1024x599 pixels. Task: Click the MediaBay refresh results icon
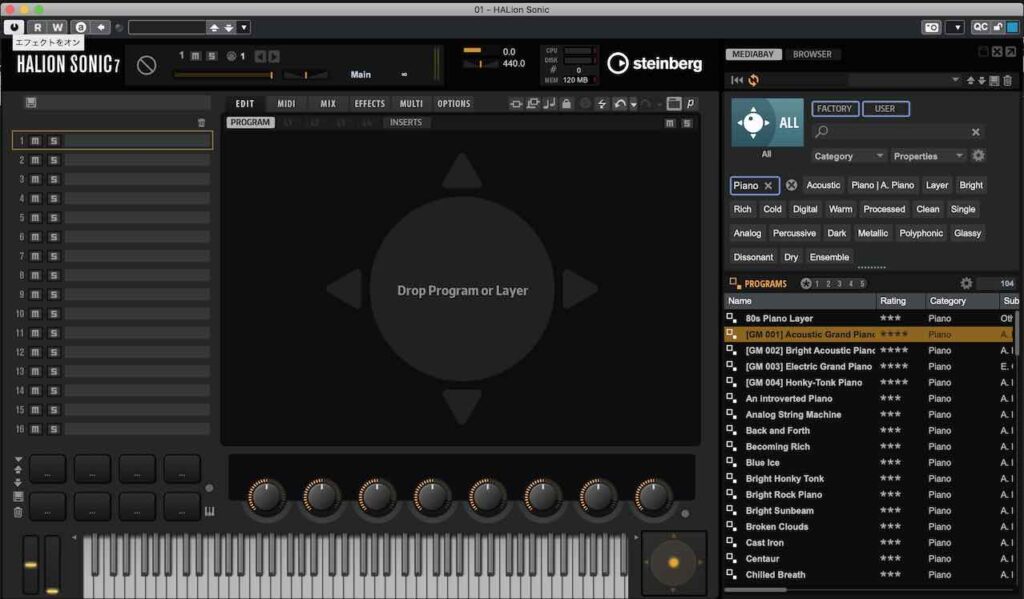pos(753,80)
